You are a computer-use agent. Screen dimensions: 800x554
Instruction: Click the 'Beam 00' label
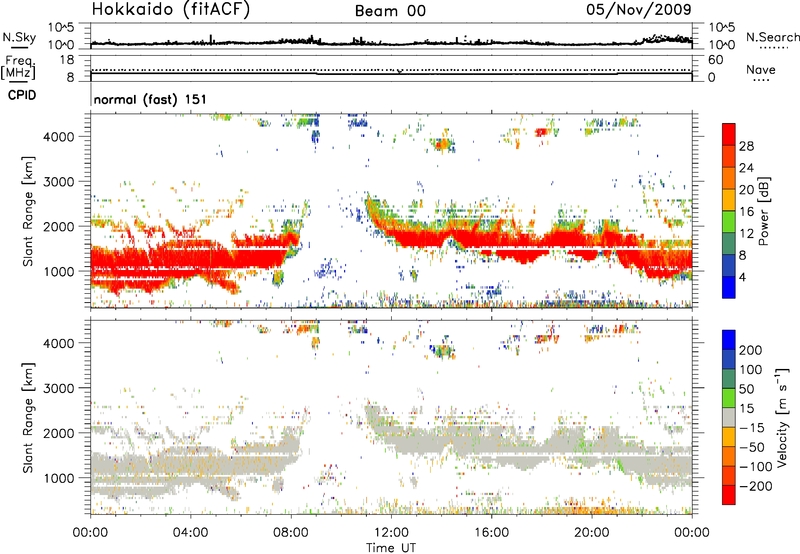pos(390,11)
